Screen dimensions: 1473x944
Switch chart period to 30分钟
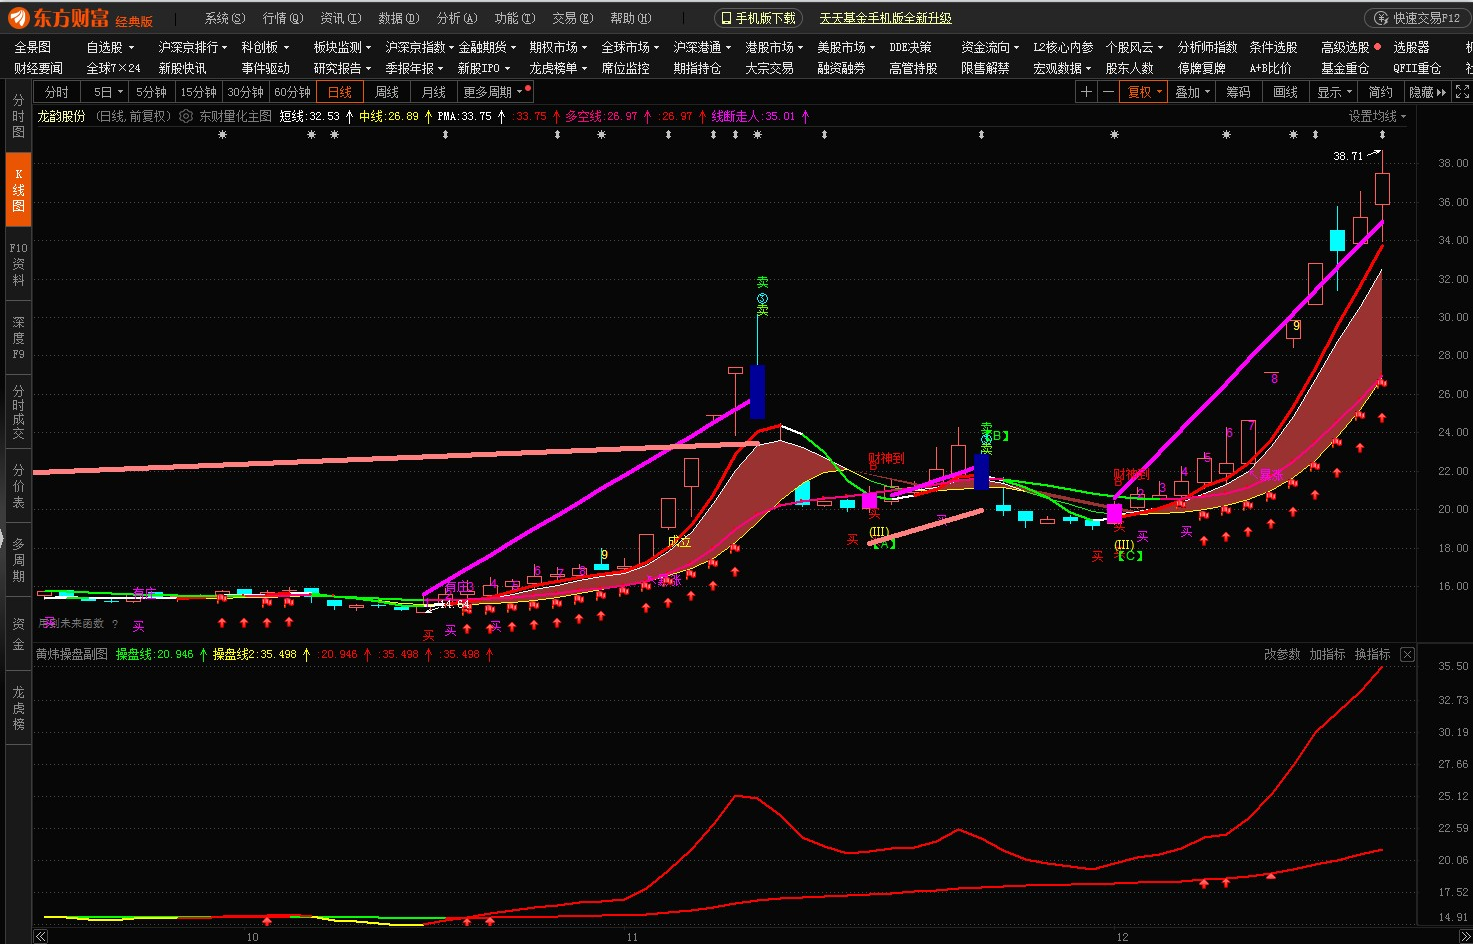[x=245, y=92]
